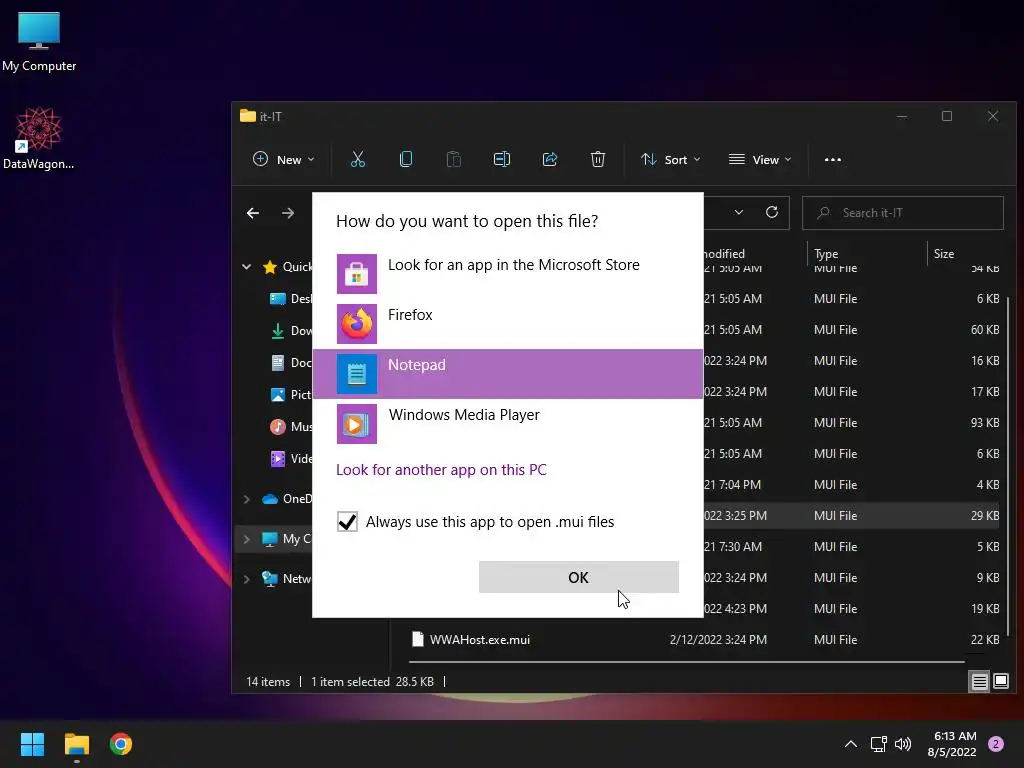Click Look for an app in the Microsoft Store
This screenshot has width=1024, height=768.
tap(514, 264)
